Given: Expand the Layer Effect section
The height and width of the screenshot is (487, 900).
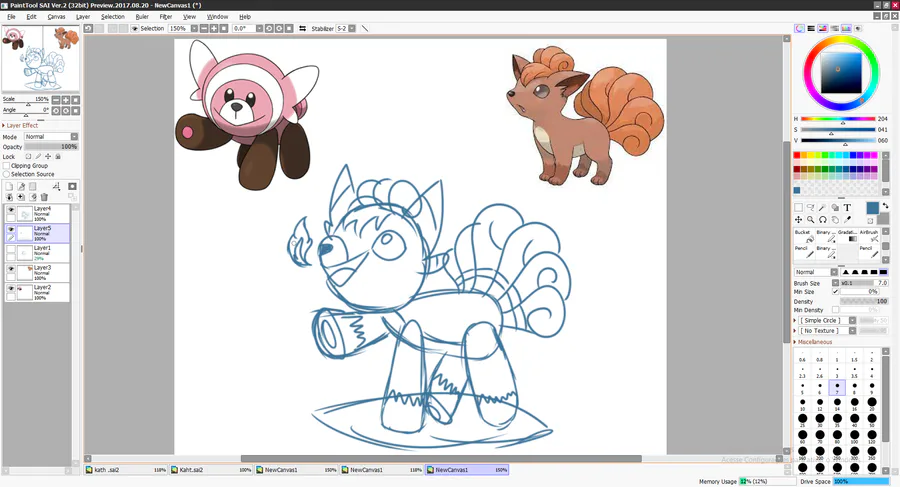Looking at the screenshot, I should pos(20,125).
